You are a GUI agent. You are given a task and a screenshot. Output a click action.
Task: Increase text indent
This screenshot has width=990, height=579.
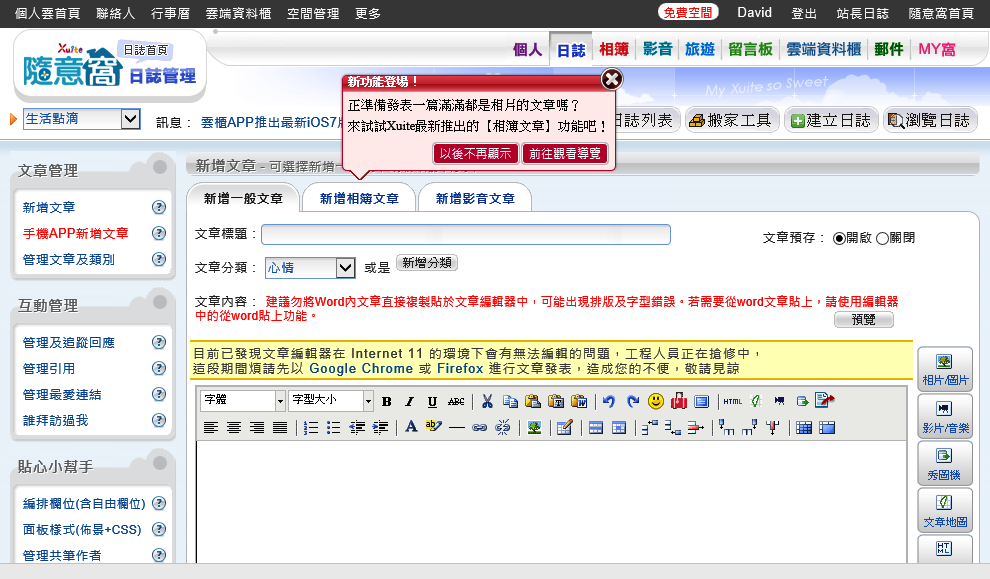(x=380, y=427)
